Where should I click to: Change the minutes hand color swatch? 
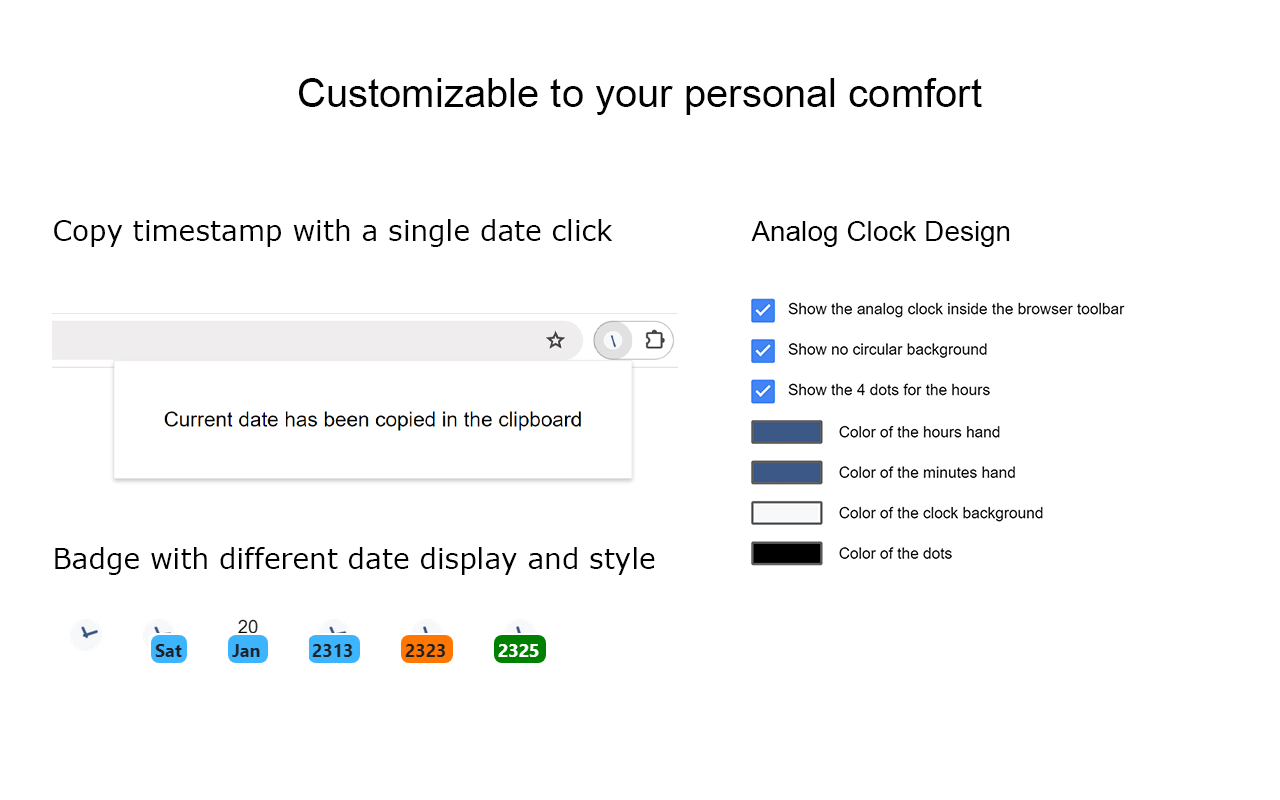[x=787, y=472]
